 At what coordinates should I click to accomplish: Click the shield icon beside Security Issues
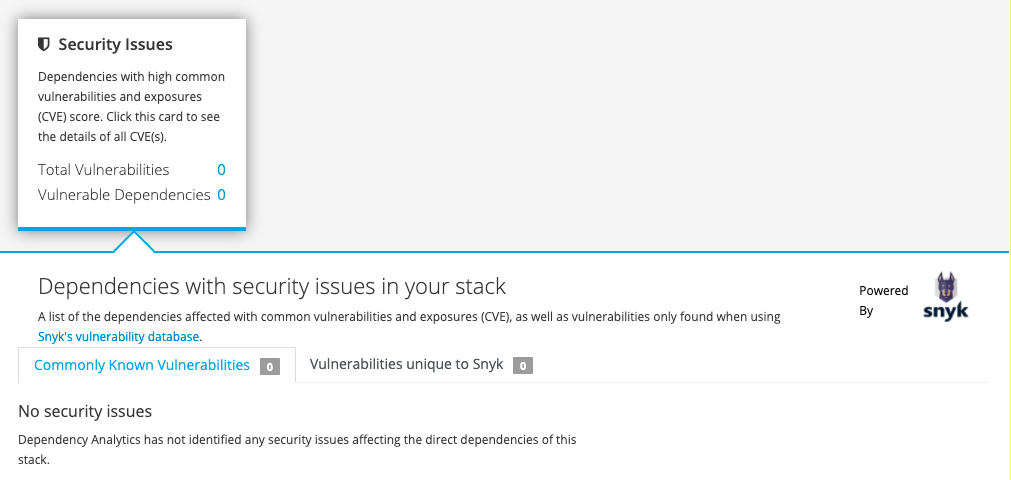(43, 45)
